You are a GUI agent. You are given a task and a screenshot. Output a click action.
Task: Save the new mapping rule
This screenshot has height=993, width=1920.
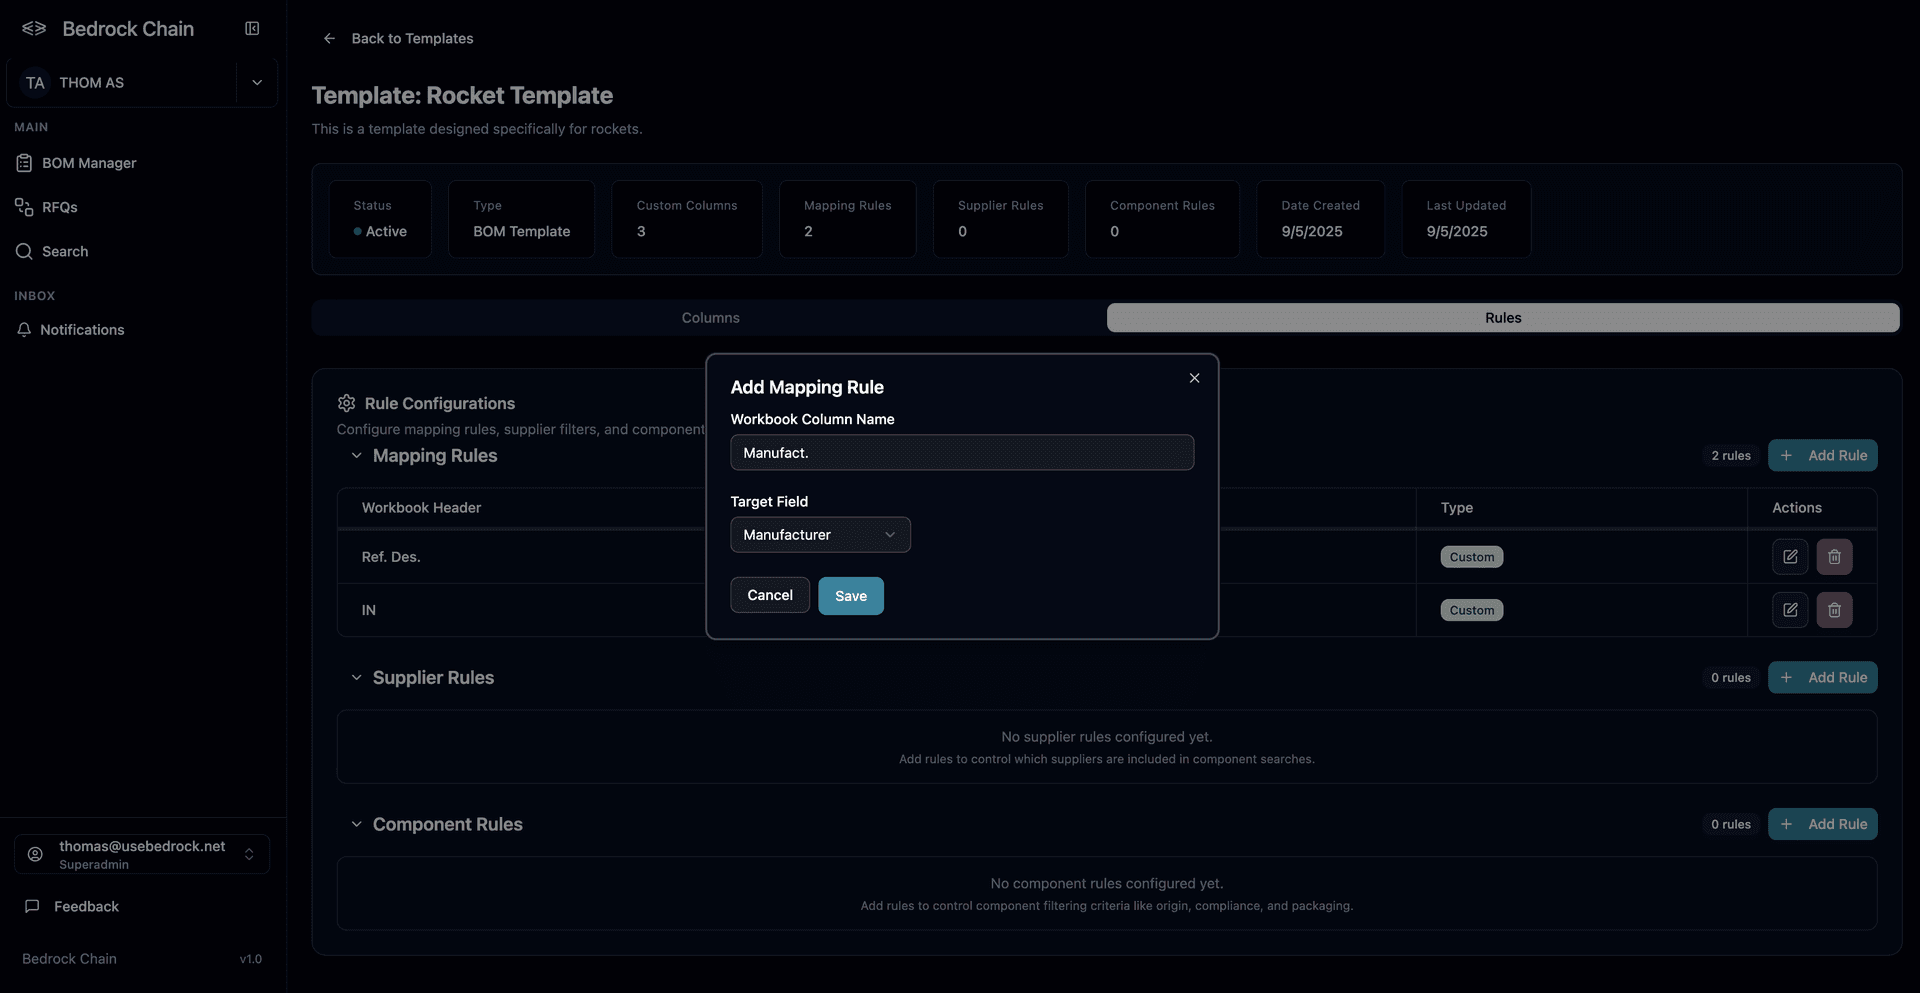click(x=850, y=595)
